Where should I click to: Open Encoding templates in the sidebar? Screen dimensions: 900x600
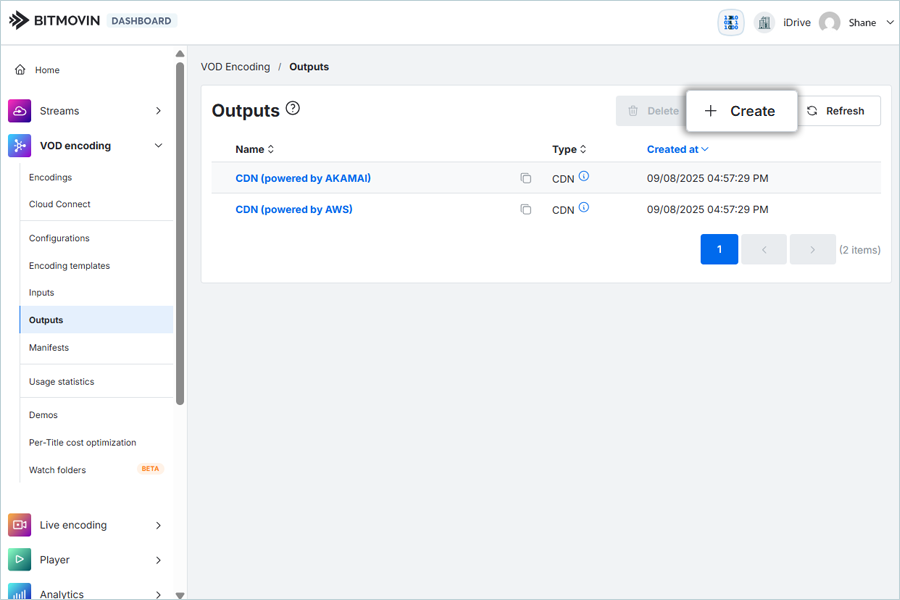[x=69, y=266]
